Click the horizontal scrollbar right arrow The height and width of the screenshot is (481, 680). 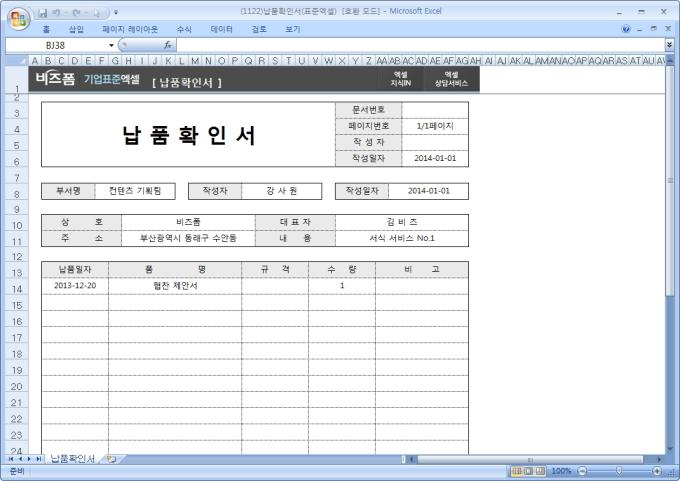point(659,459)
